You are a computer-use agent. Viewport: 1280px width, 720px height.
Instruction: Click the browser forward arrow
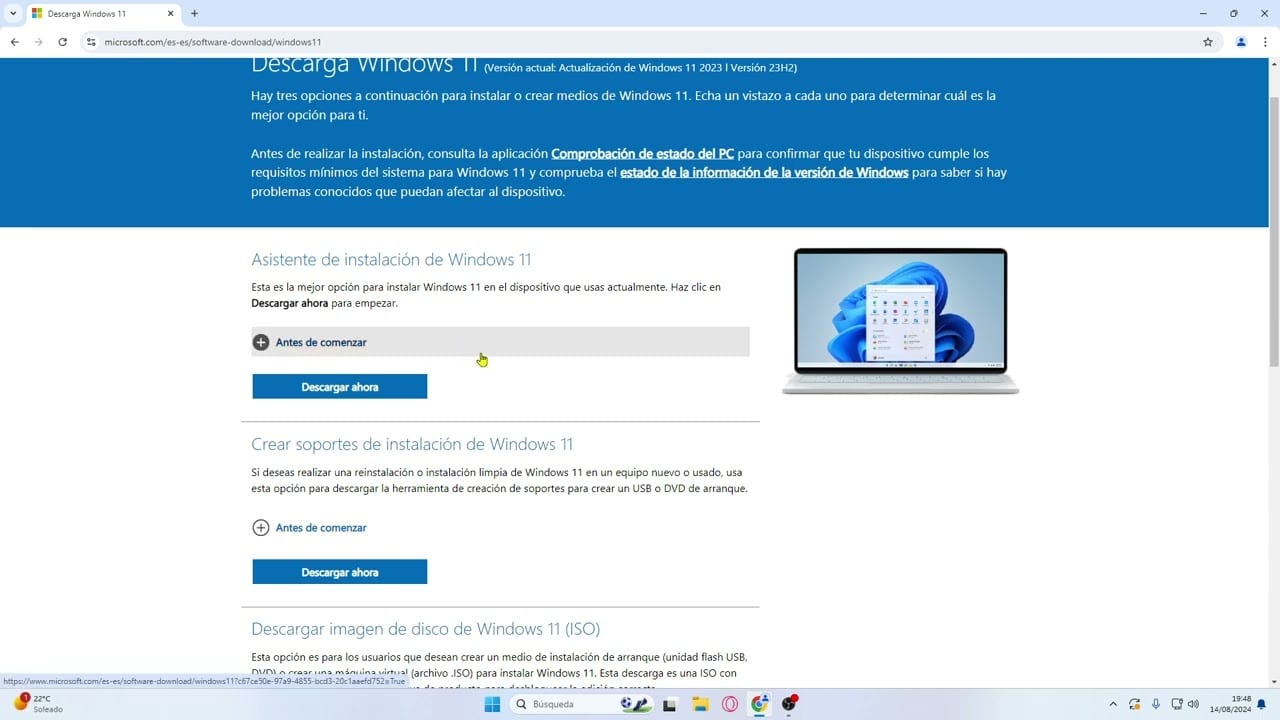point(38,42)
